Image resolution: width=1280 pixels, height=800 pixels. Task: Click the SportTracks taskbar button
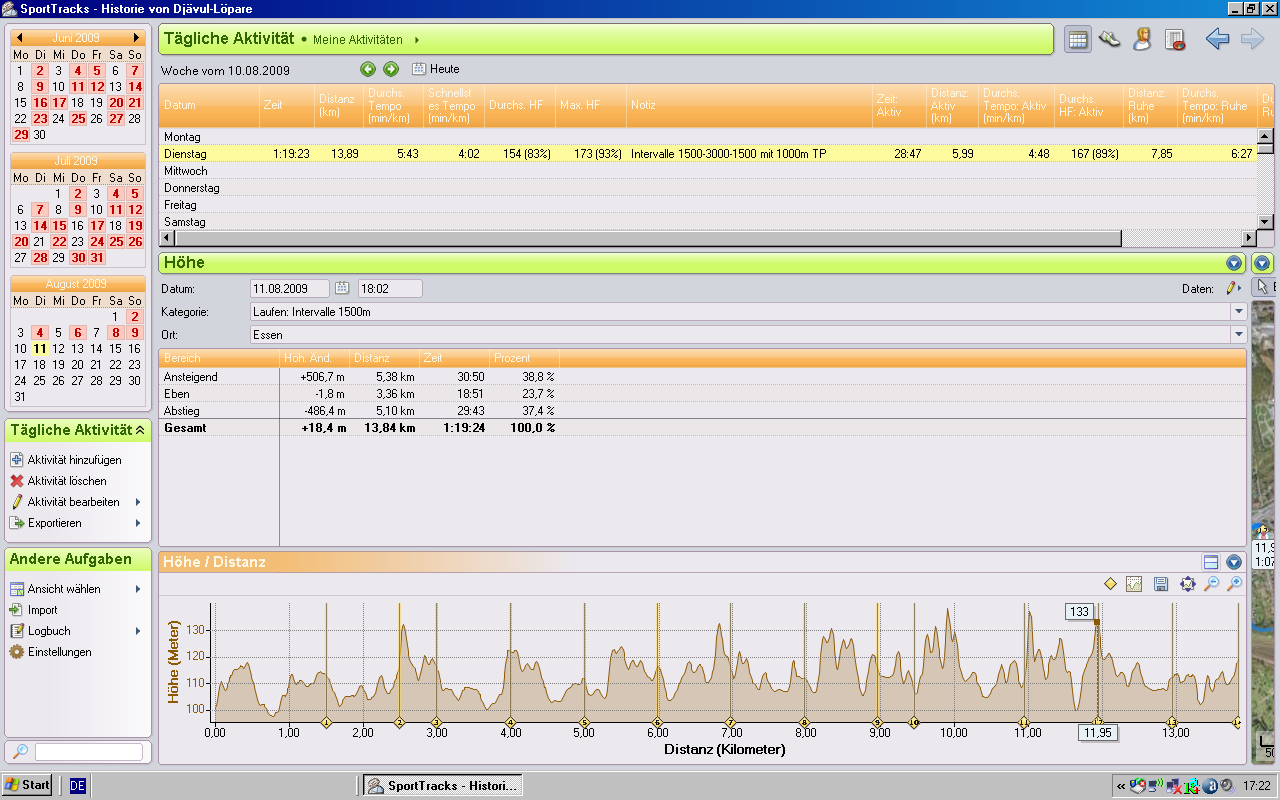[x=442, y=786]
